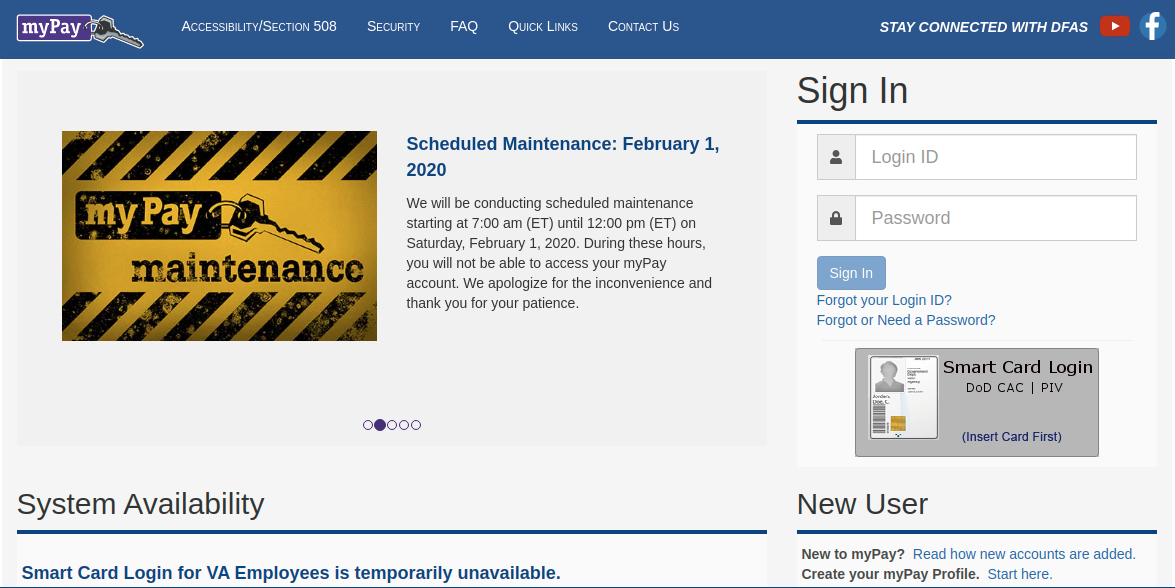This screenshot has width=1175, height=588.
Task: Click the user icon beside Login ID
Action: click(836, 157)
